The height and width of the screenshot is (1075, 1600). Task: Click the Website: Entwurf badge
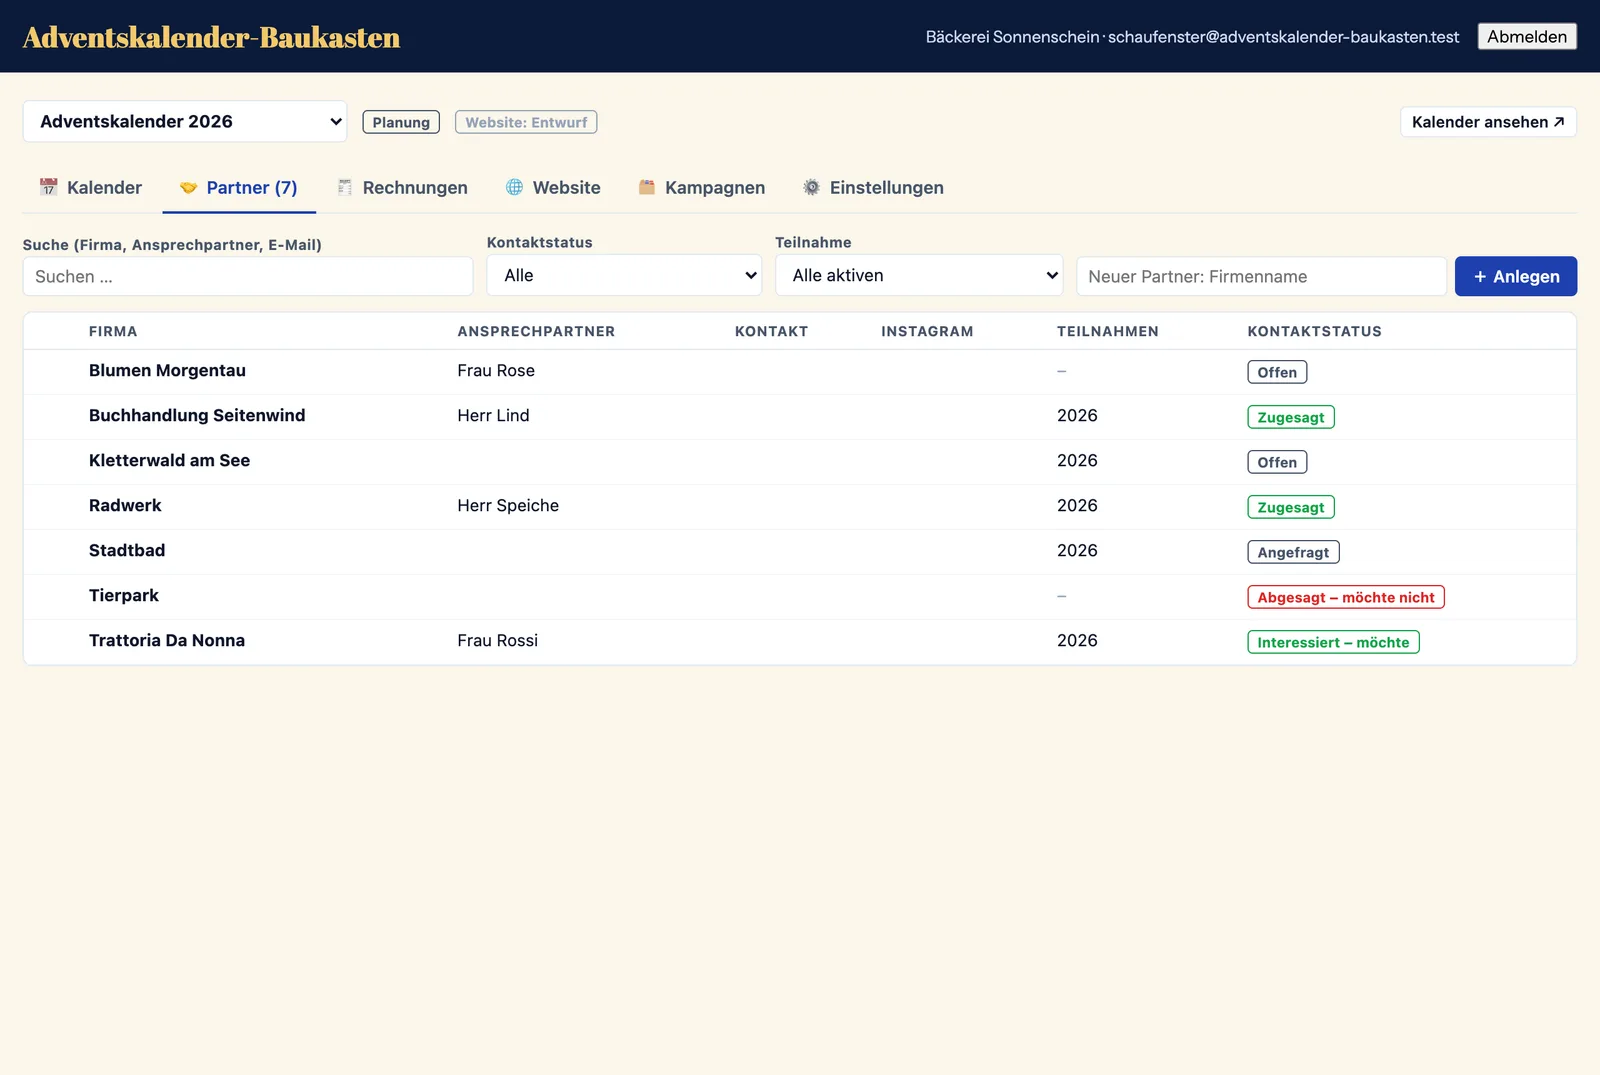[x=526, y=122]
